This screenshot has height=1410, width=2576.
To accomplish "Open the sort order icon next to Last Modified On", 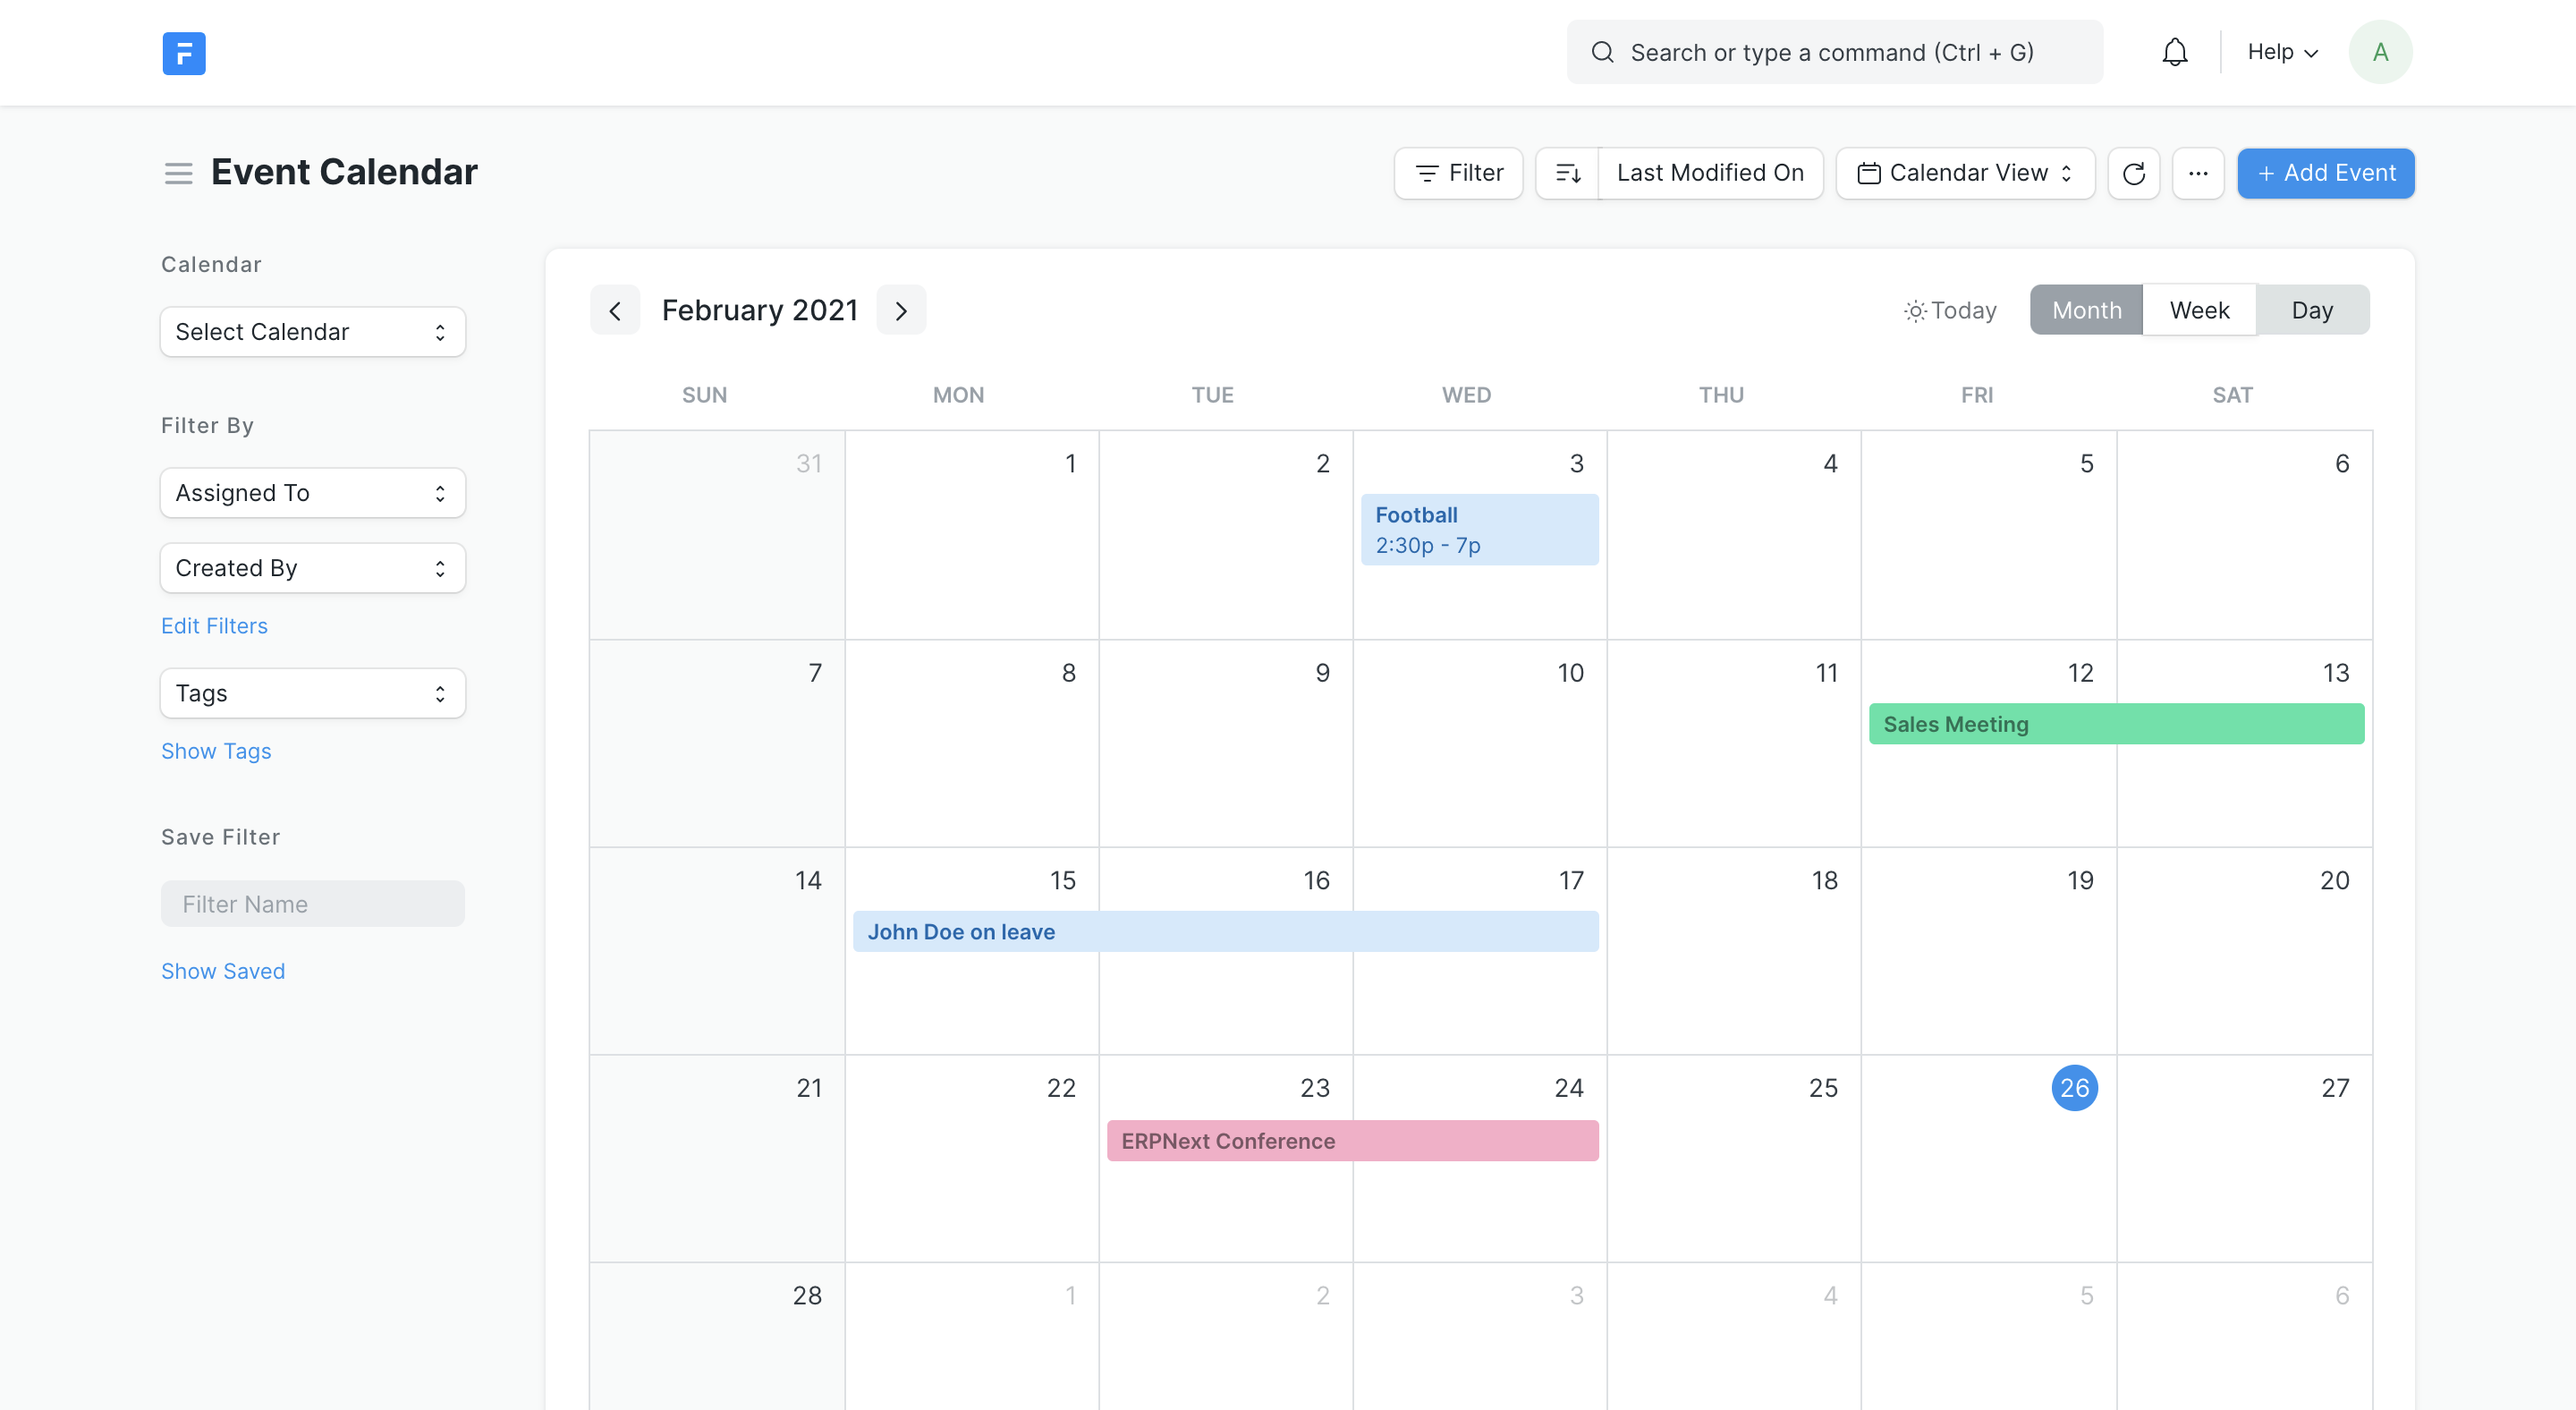I will [x=1568, y=173].
